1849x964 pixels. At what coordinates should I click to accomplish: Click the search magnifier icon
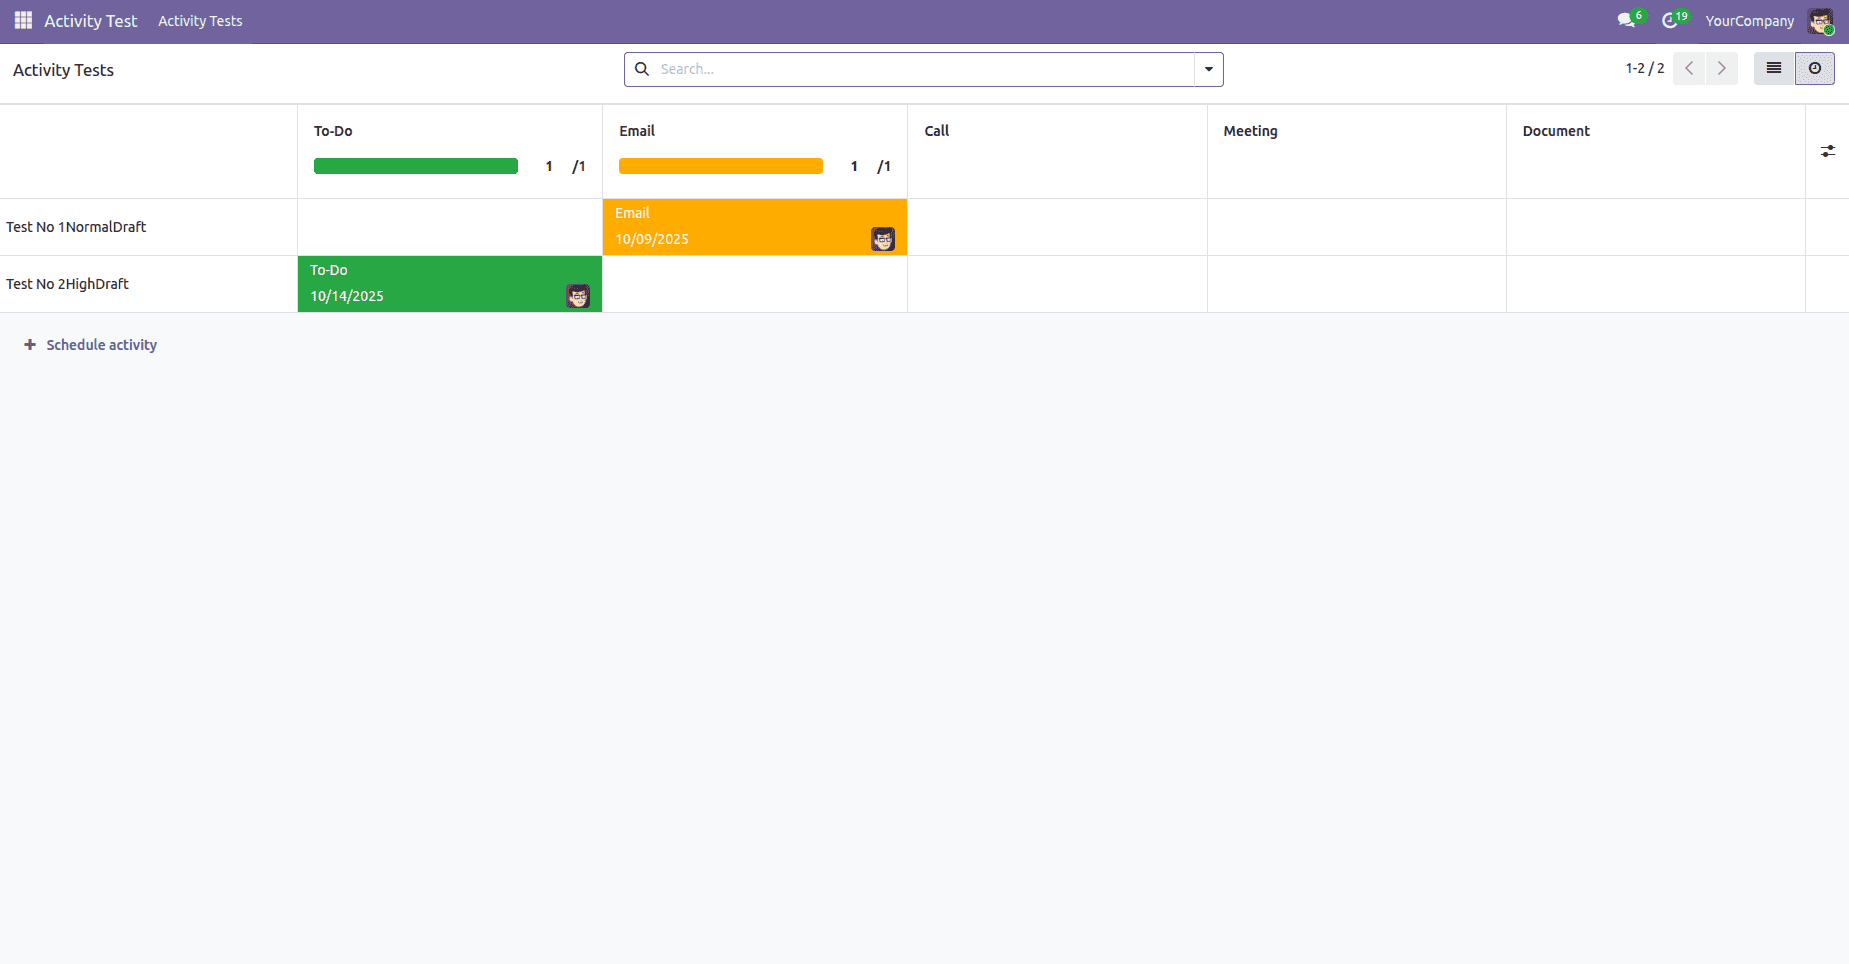tap(642, 68)
